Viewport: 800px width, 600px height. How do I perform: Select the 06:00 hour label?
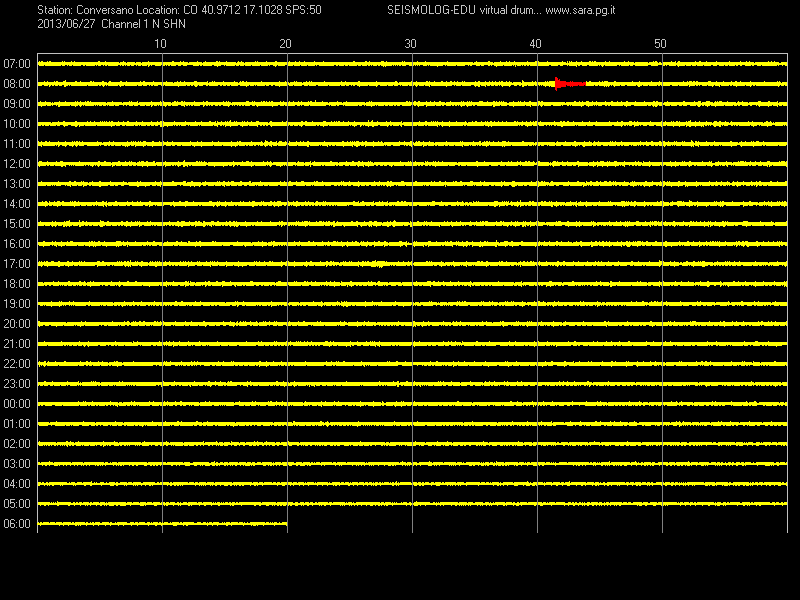(x=17, y=524)
